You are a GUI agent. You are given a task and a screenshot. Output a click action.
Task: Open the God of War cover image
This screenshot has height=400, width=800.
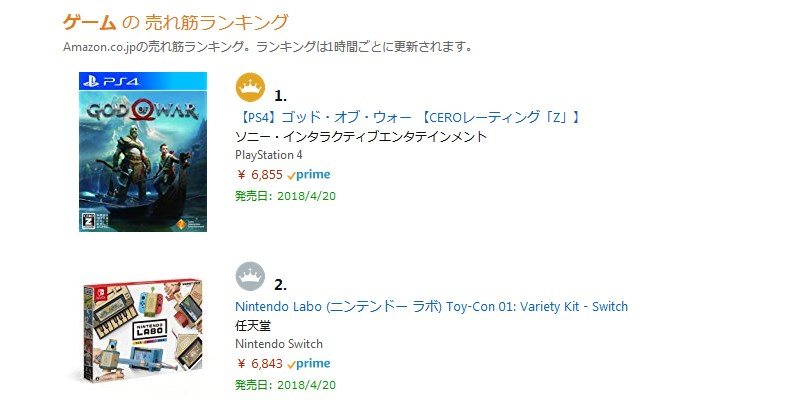143,152
